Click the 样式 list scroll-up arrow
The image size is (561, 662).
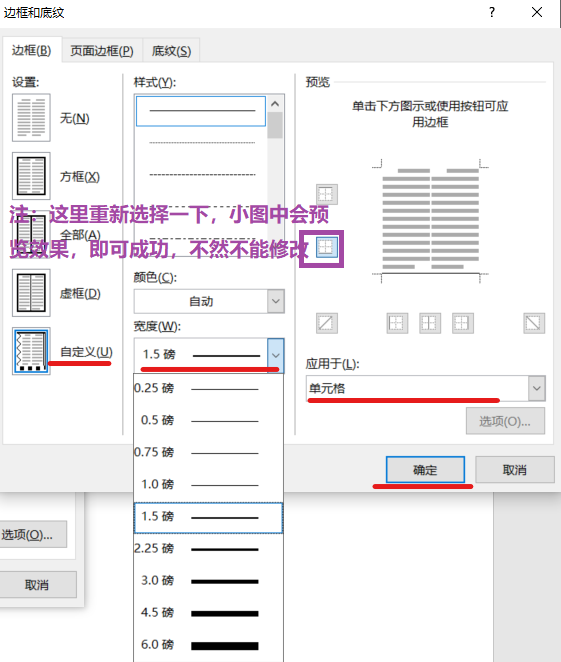click(275, 104)
